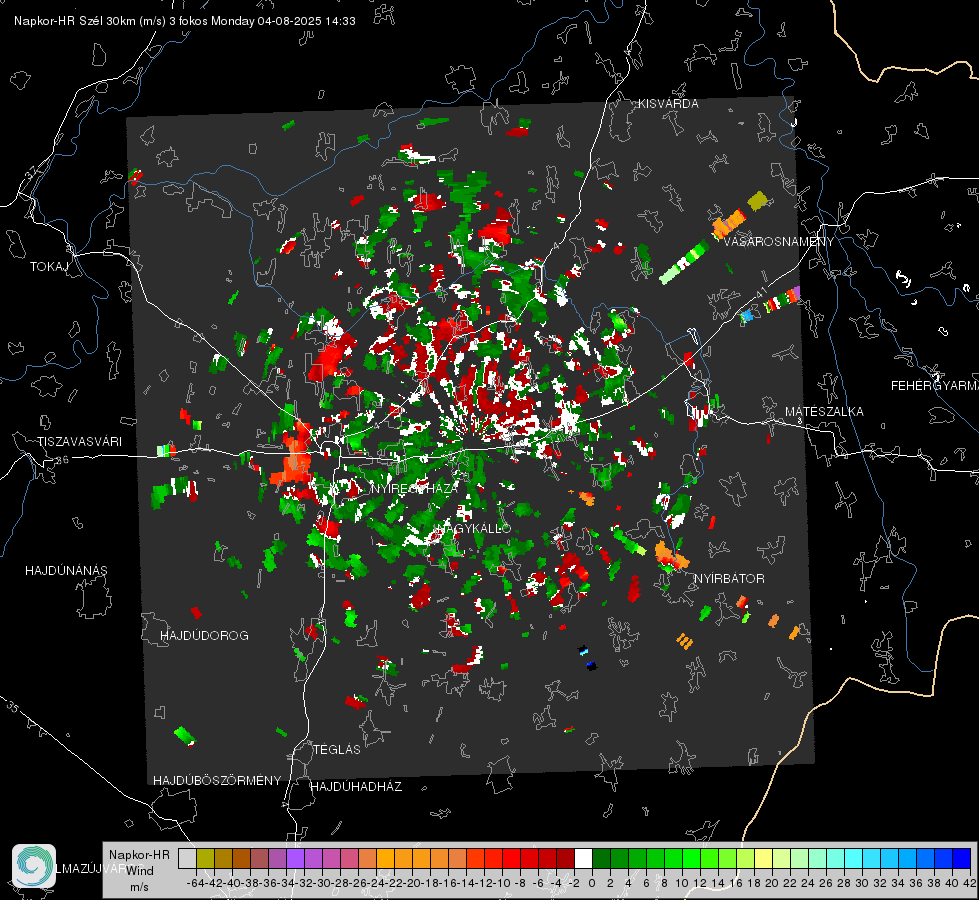Select the HAJDÚBÖSZÖRMÉNY town label
Viewport: 979px width, 900px height.
coord(217,781)
